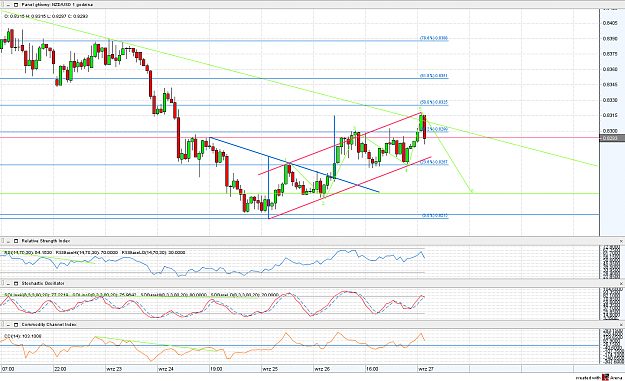
Task: Click the wrz 24 date axis label
Action: (166, 369)
